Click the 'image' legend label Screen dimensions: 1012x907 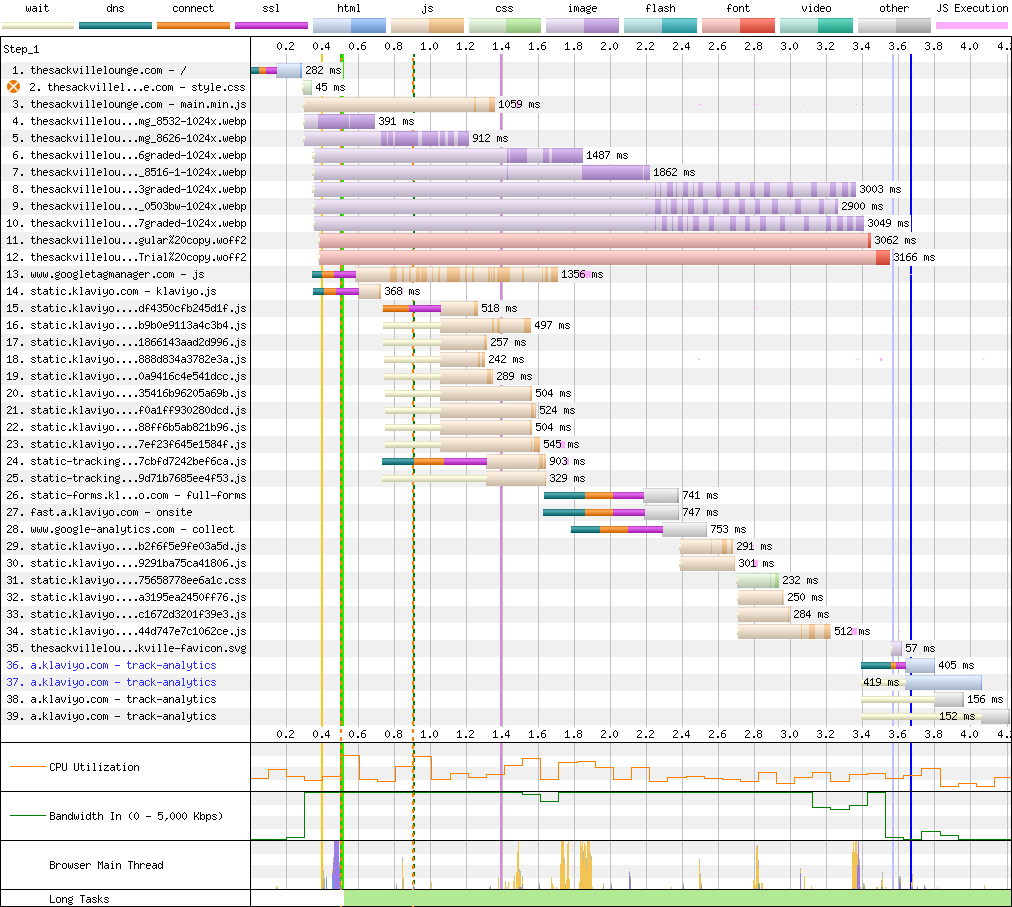(x=582, y=8)
